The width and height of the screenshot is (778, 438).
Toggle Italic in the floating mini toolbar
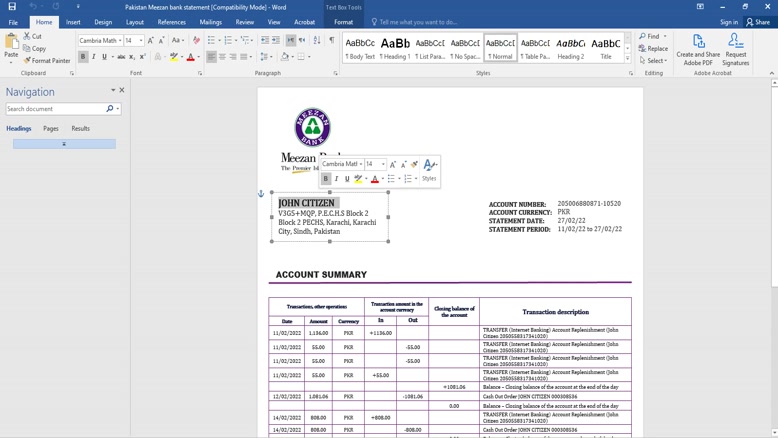pos(336,179)
